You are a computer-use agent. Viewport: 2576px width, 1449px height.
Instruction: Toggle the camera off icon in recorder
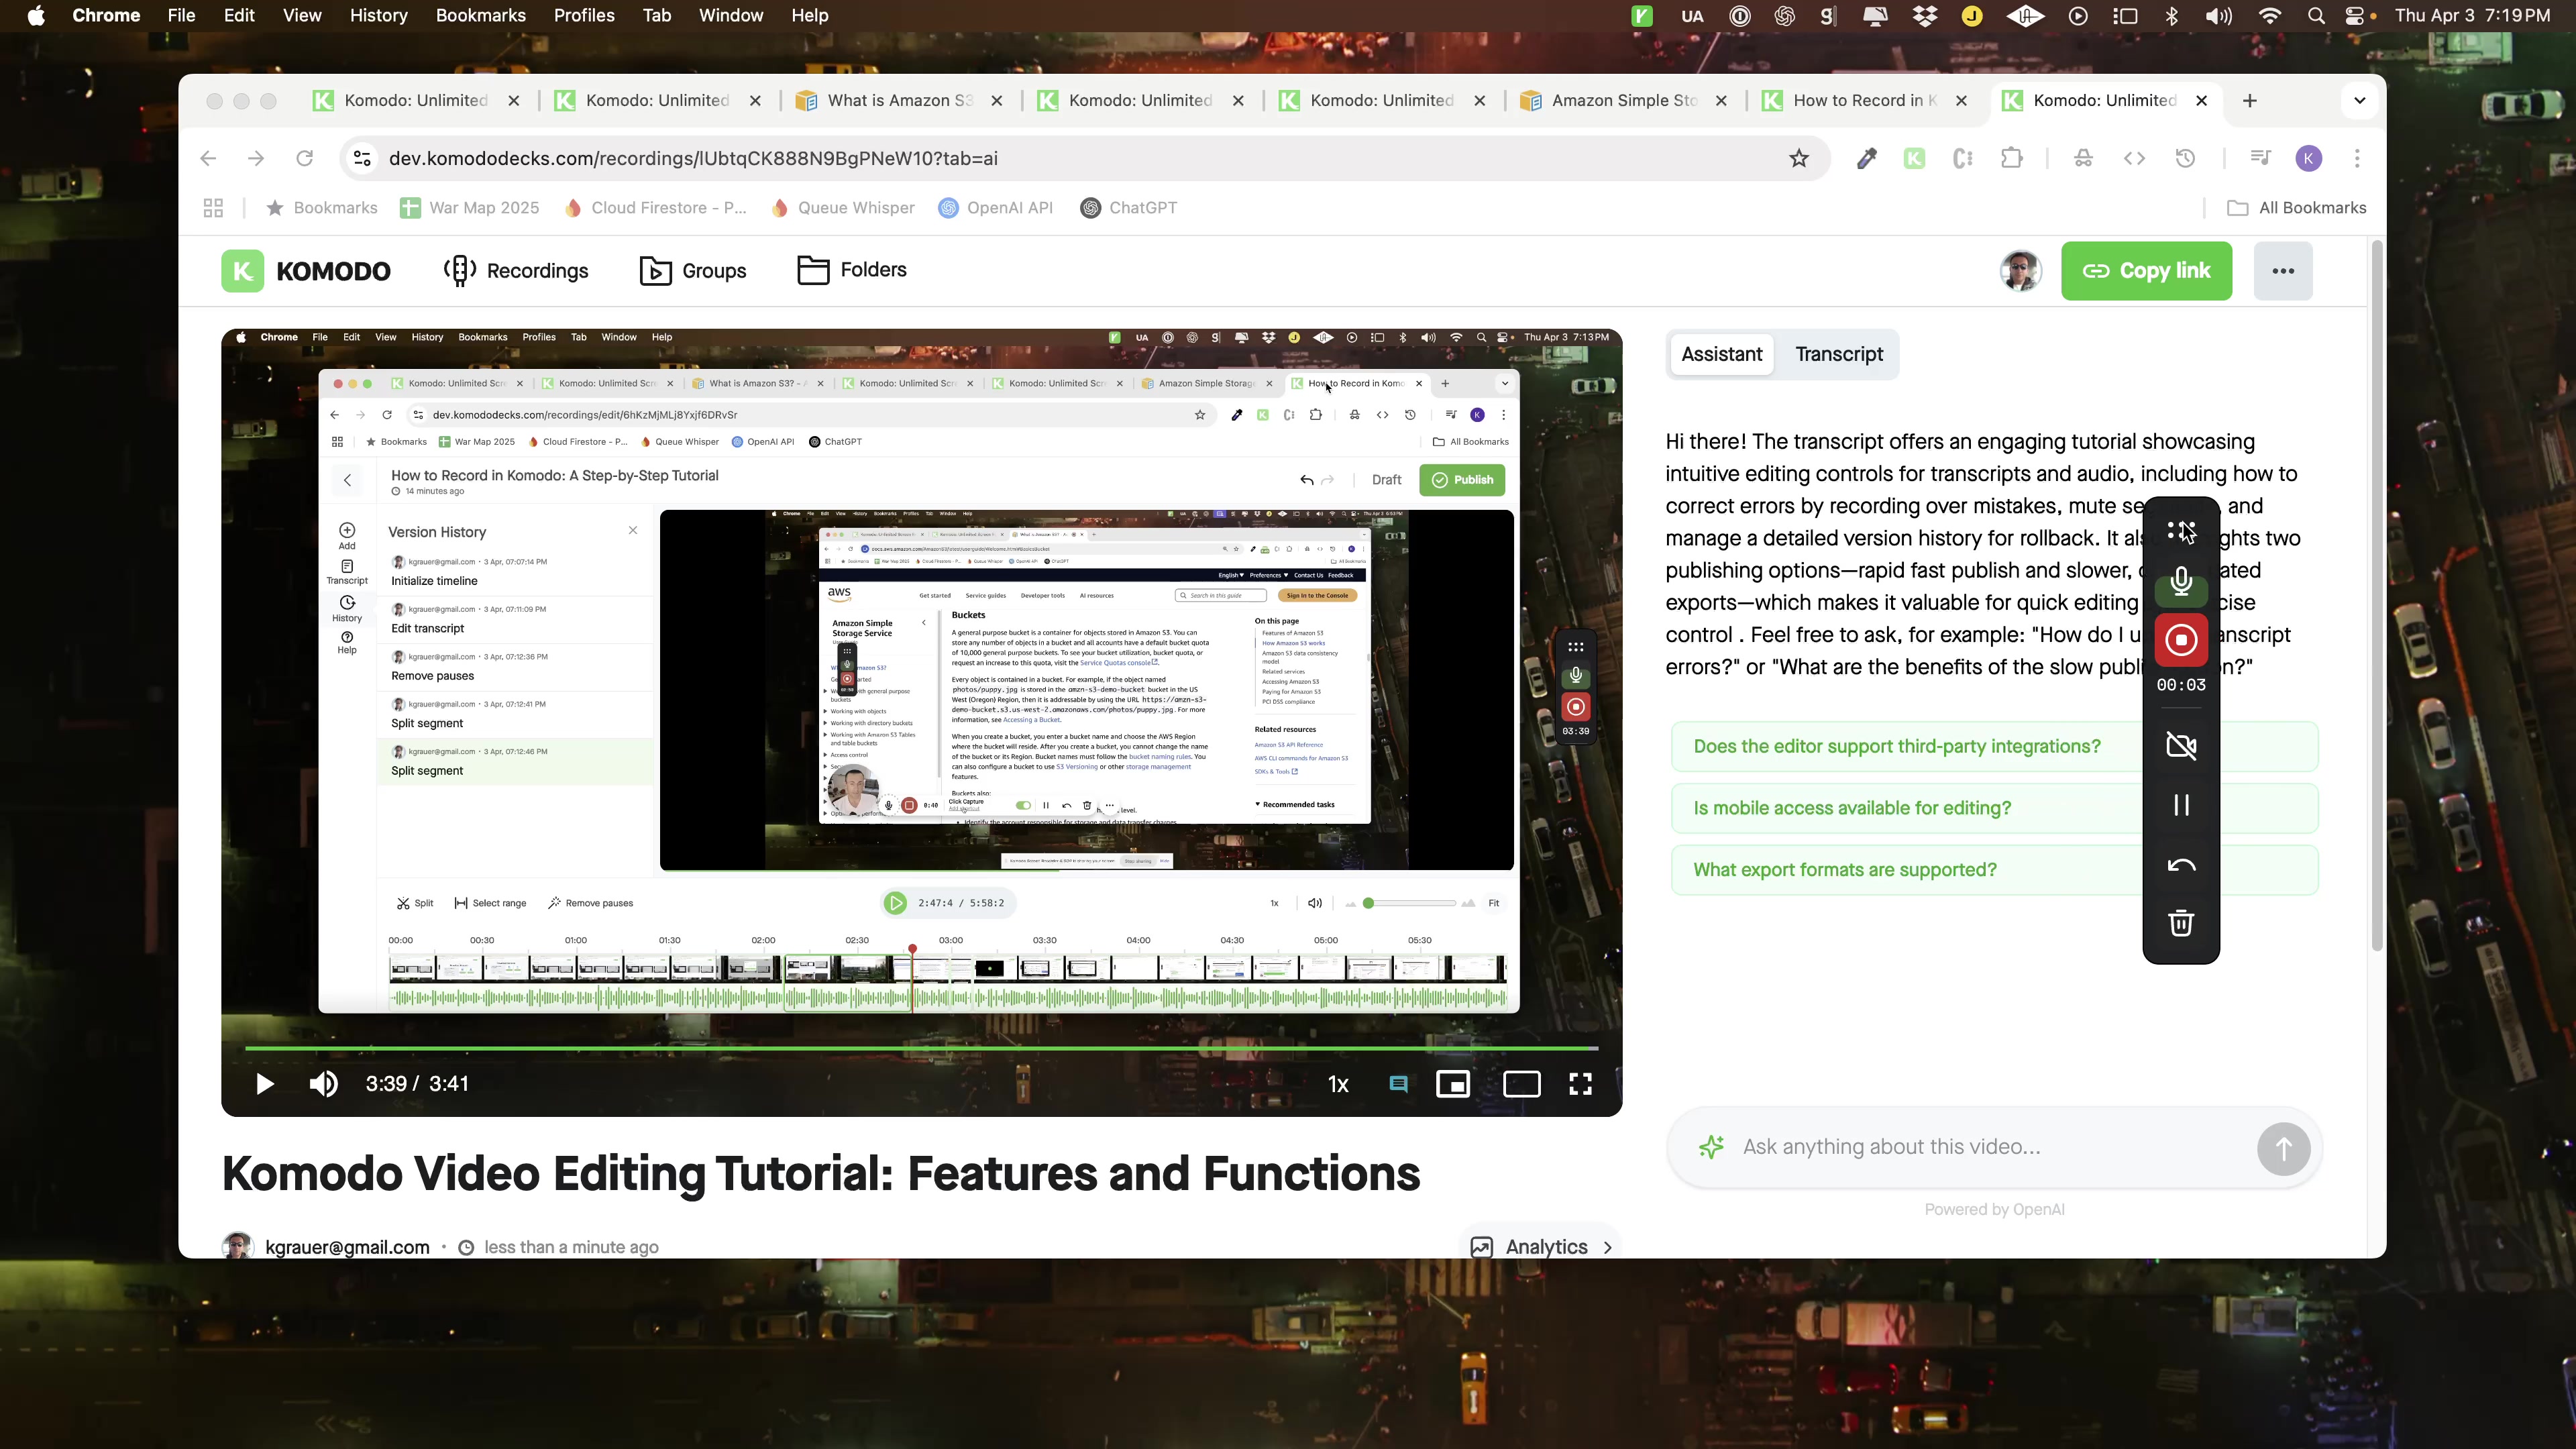click(2181, 746)
